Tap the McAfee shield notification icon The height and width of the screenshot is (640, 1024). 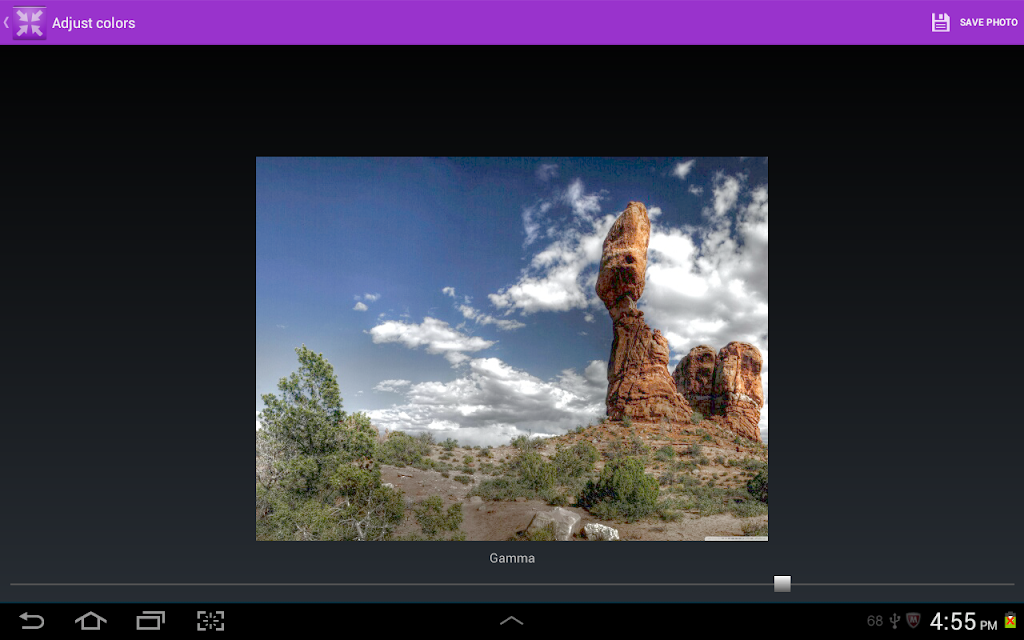(x=913, y=620)
